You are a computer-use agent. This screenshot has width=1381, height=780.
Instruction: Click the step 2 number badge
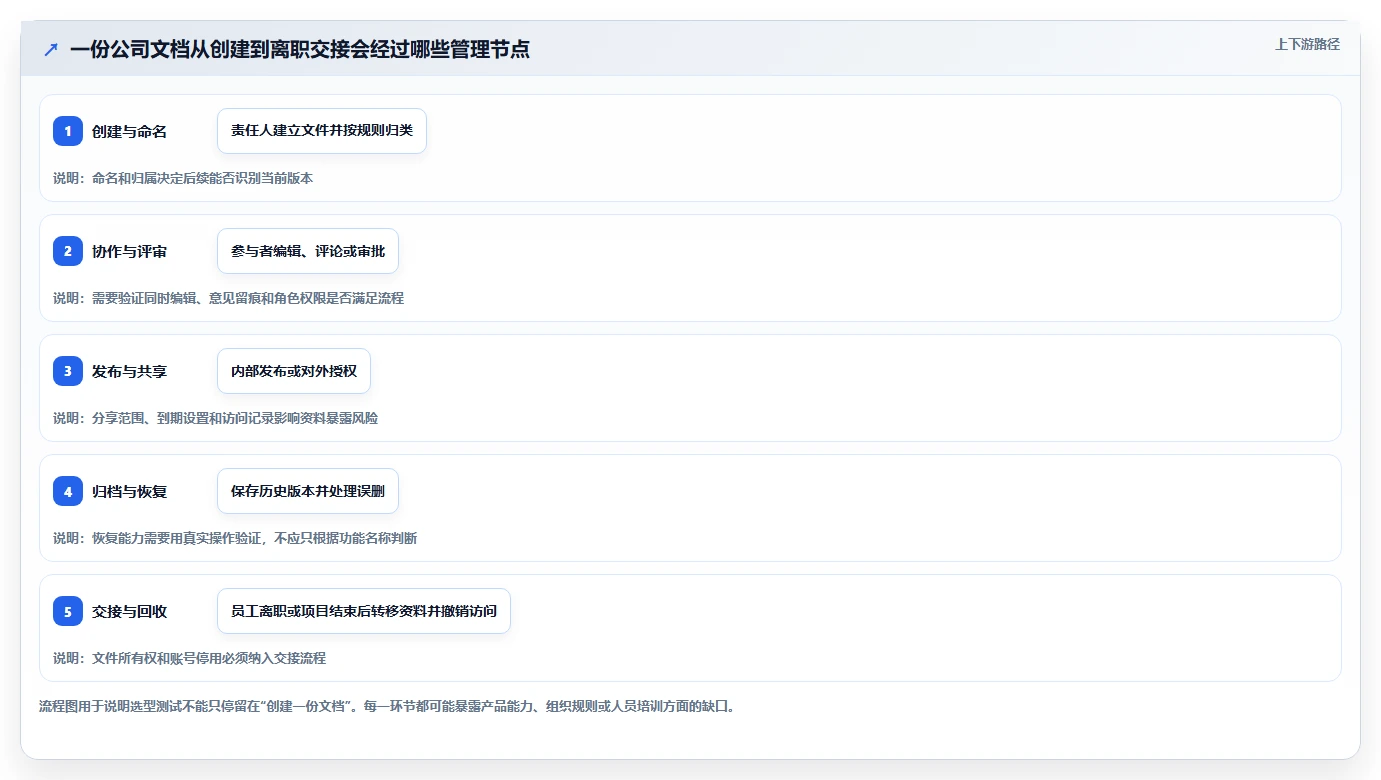tap(68, 251)
